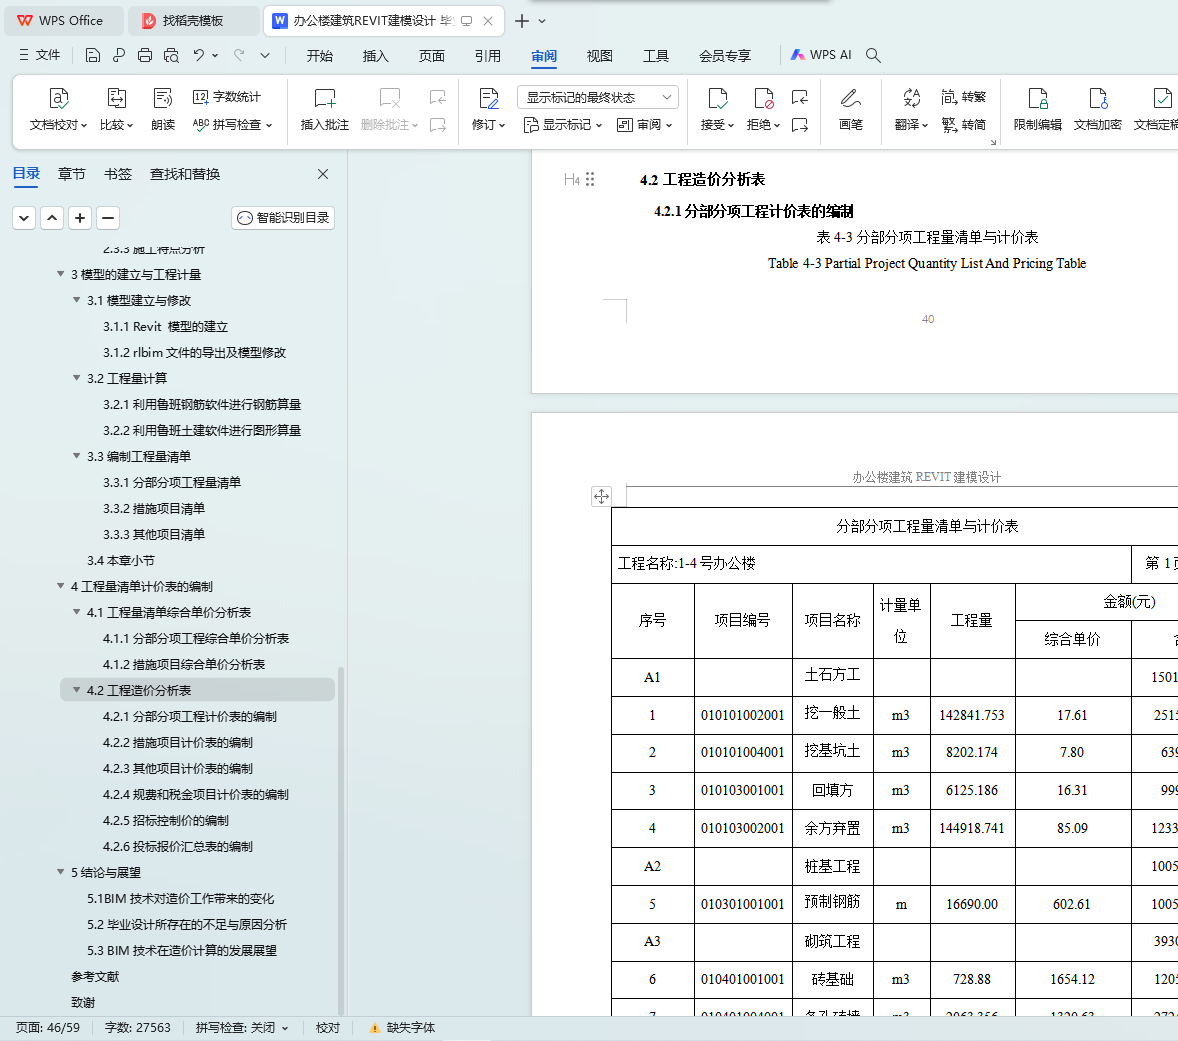Click the navigation pane scrollbar
Image resolution: width=1178 pixels, height=1041 pixels.
(341, 841)
